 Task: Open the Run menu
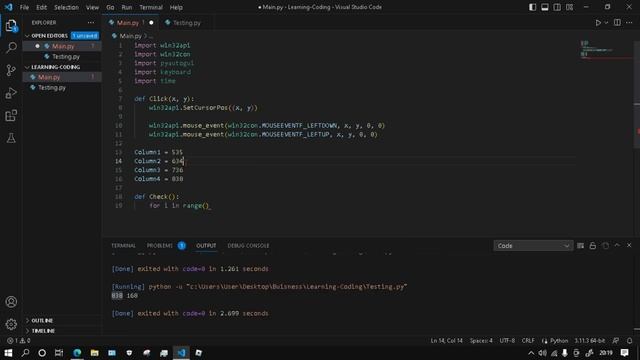(x=127, y=7)
